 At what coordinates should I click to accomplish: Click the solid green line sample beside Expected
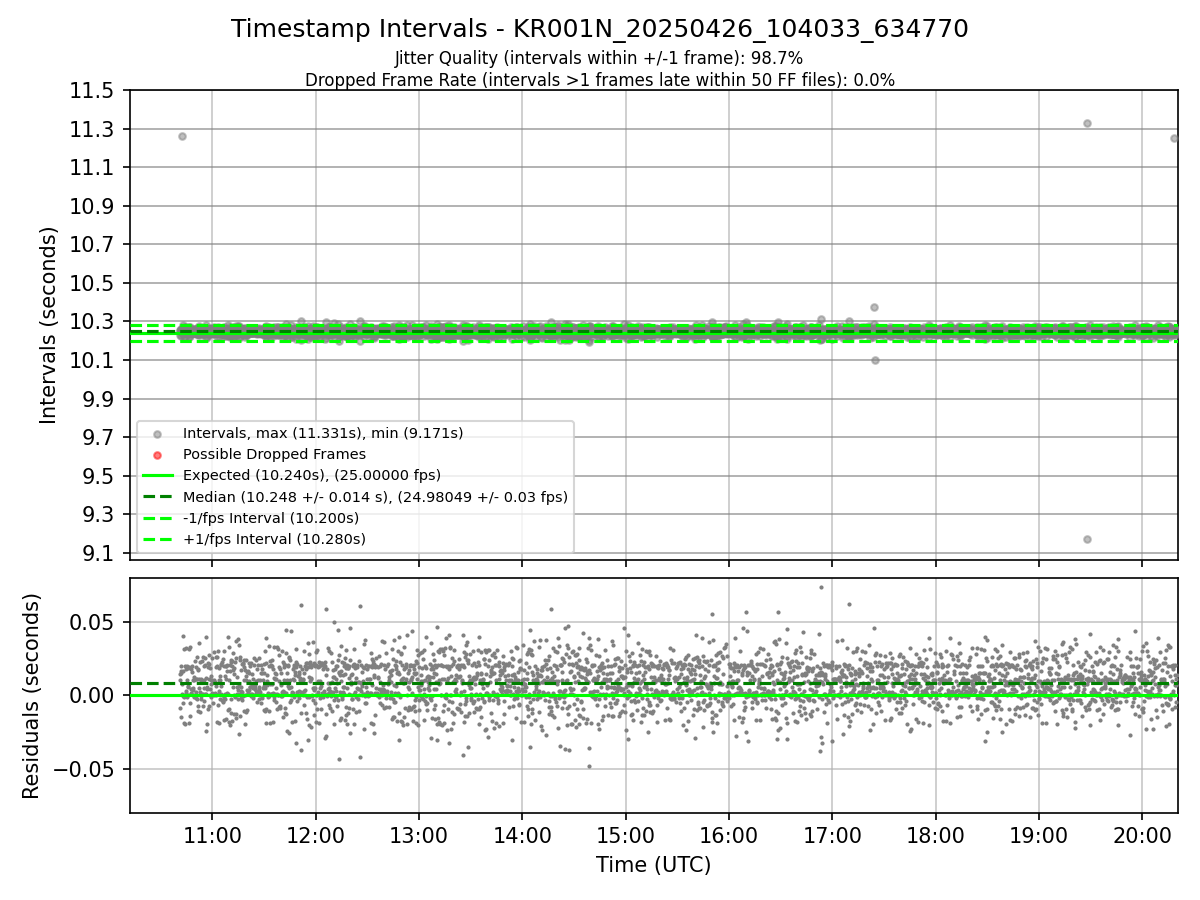click(158, 476)
